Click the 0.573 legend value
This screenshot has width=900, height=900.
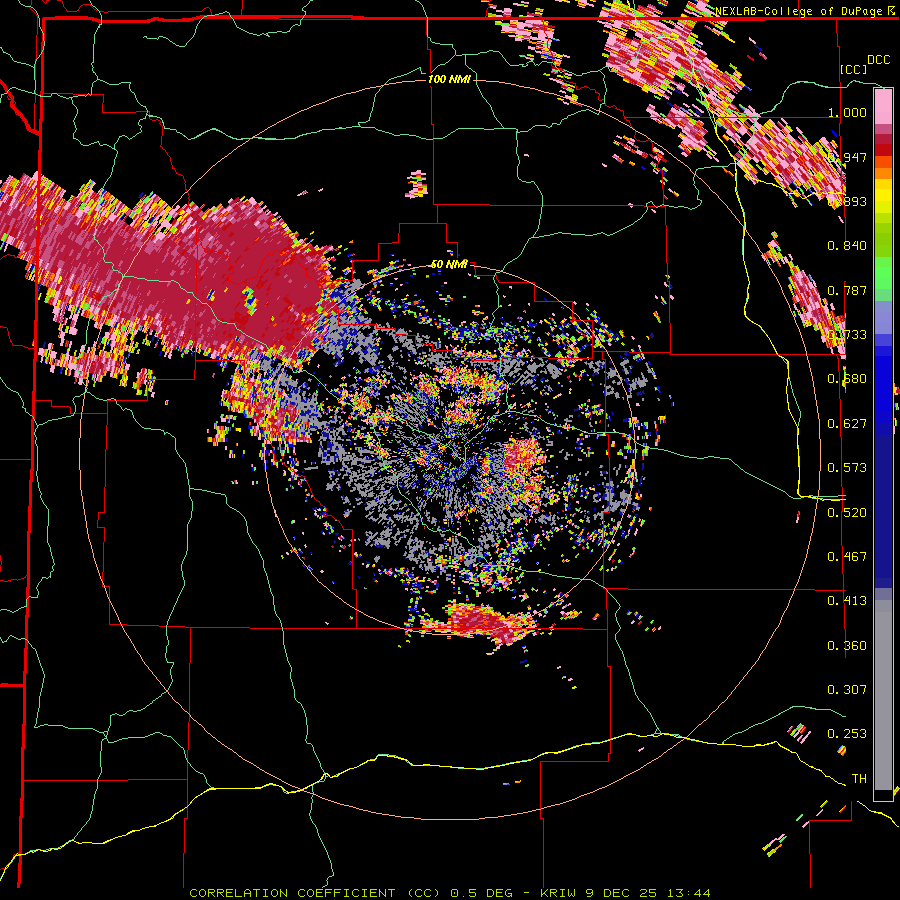pos(847,468)
